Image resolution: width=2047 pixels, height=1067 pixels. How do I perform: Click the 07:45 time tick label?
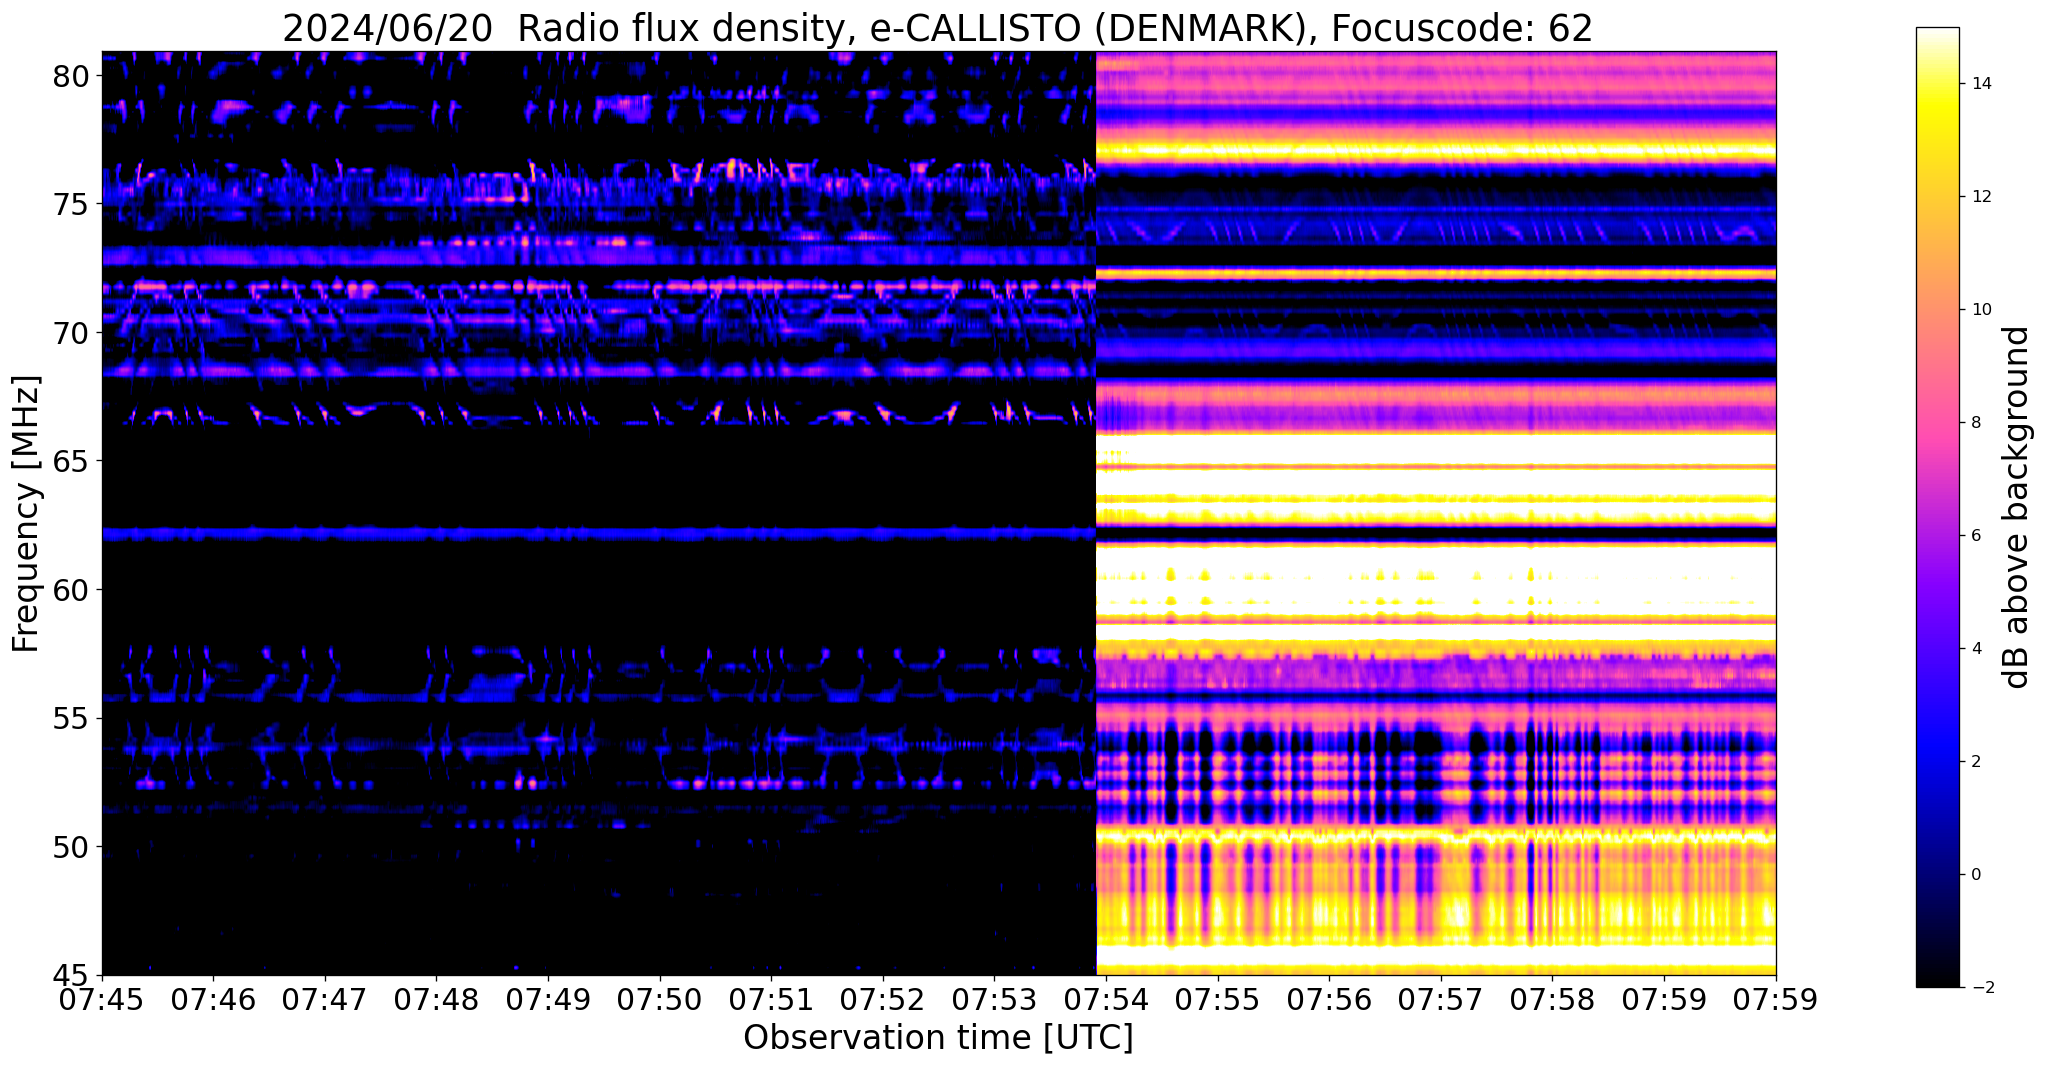(102, 1002)
